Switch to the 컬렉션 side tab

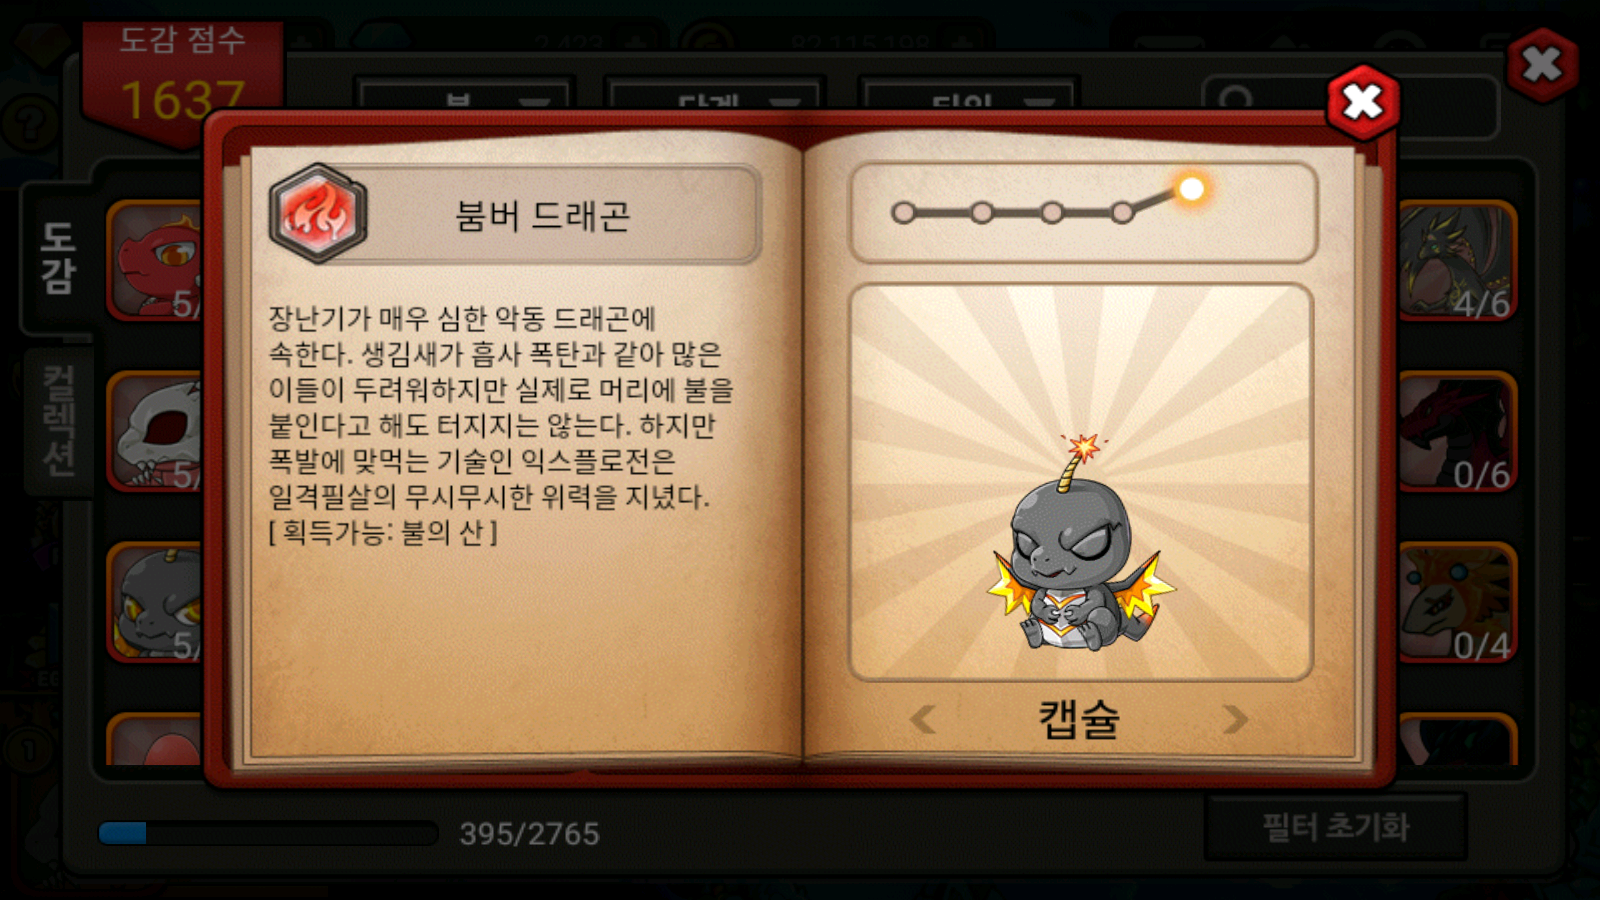[58, 421]
